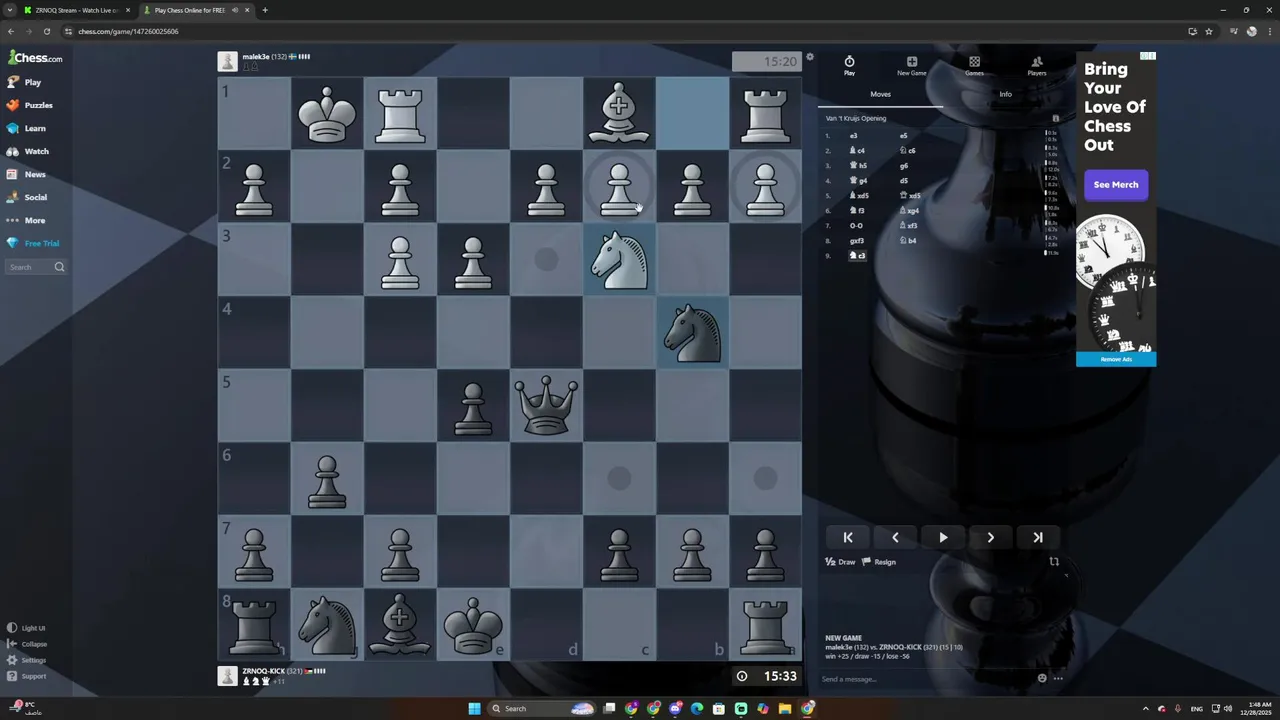Screen dimensions: 1280x720
Task: Click ZRNOQ-KICK player avatar
Action: click(228, 676)
